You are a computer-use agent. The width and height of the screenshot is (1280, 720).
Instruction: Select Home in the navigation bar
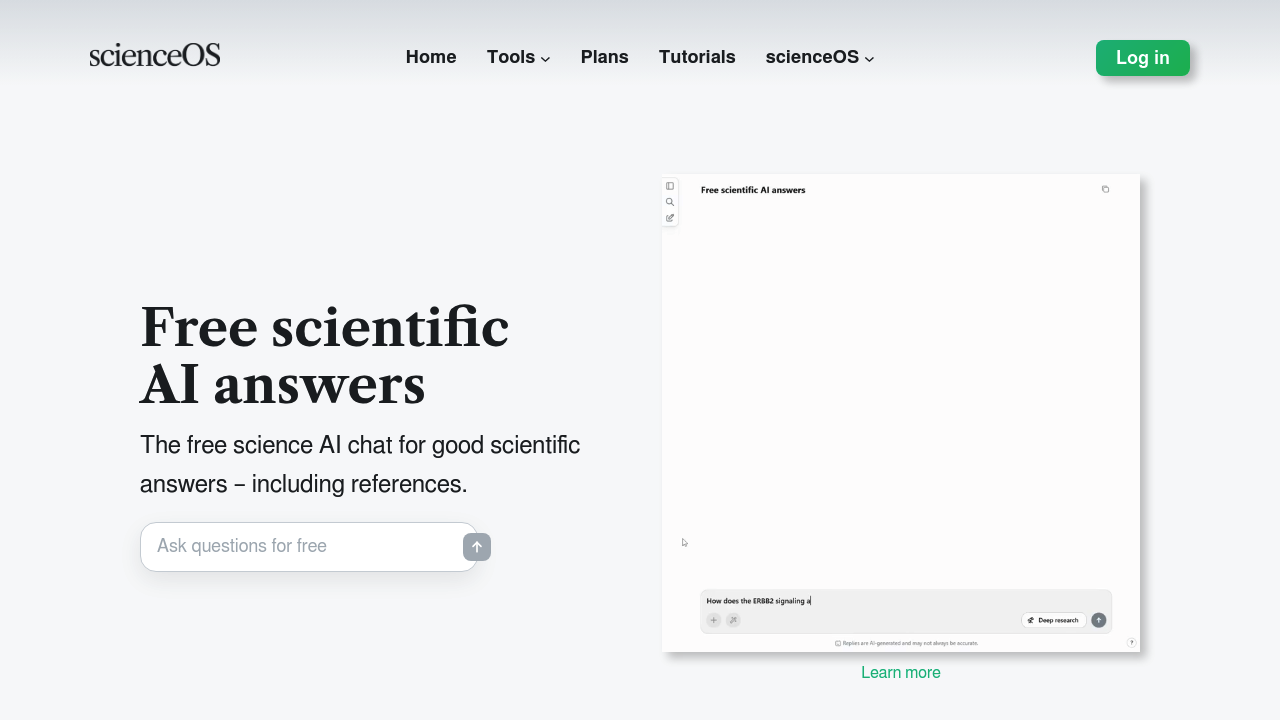(x=430, y=57)
